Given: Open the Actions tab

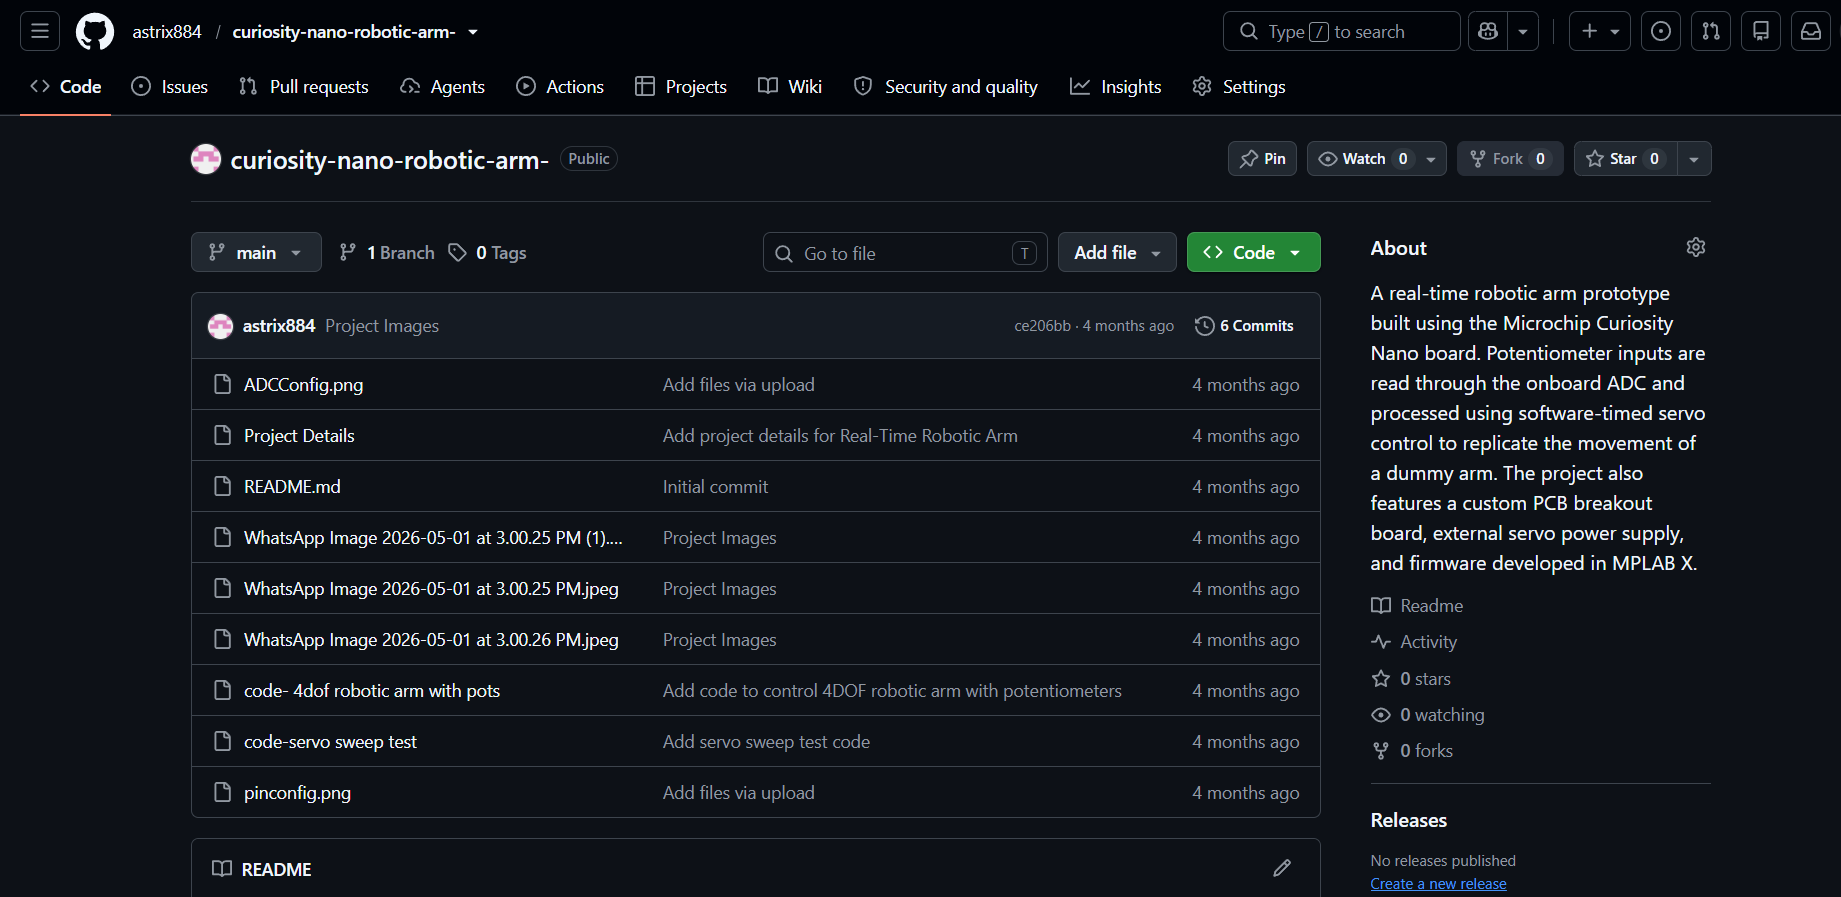Looking at the screenshot, I should coord(560,87).
